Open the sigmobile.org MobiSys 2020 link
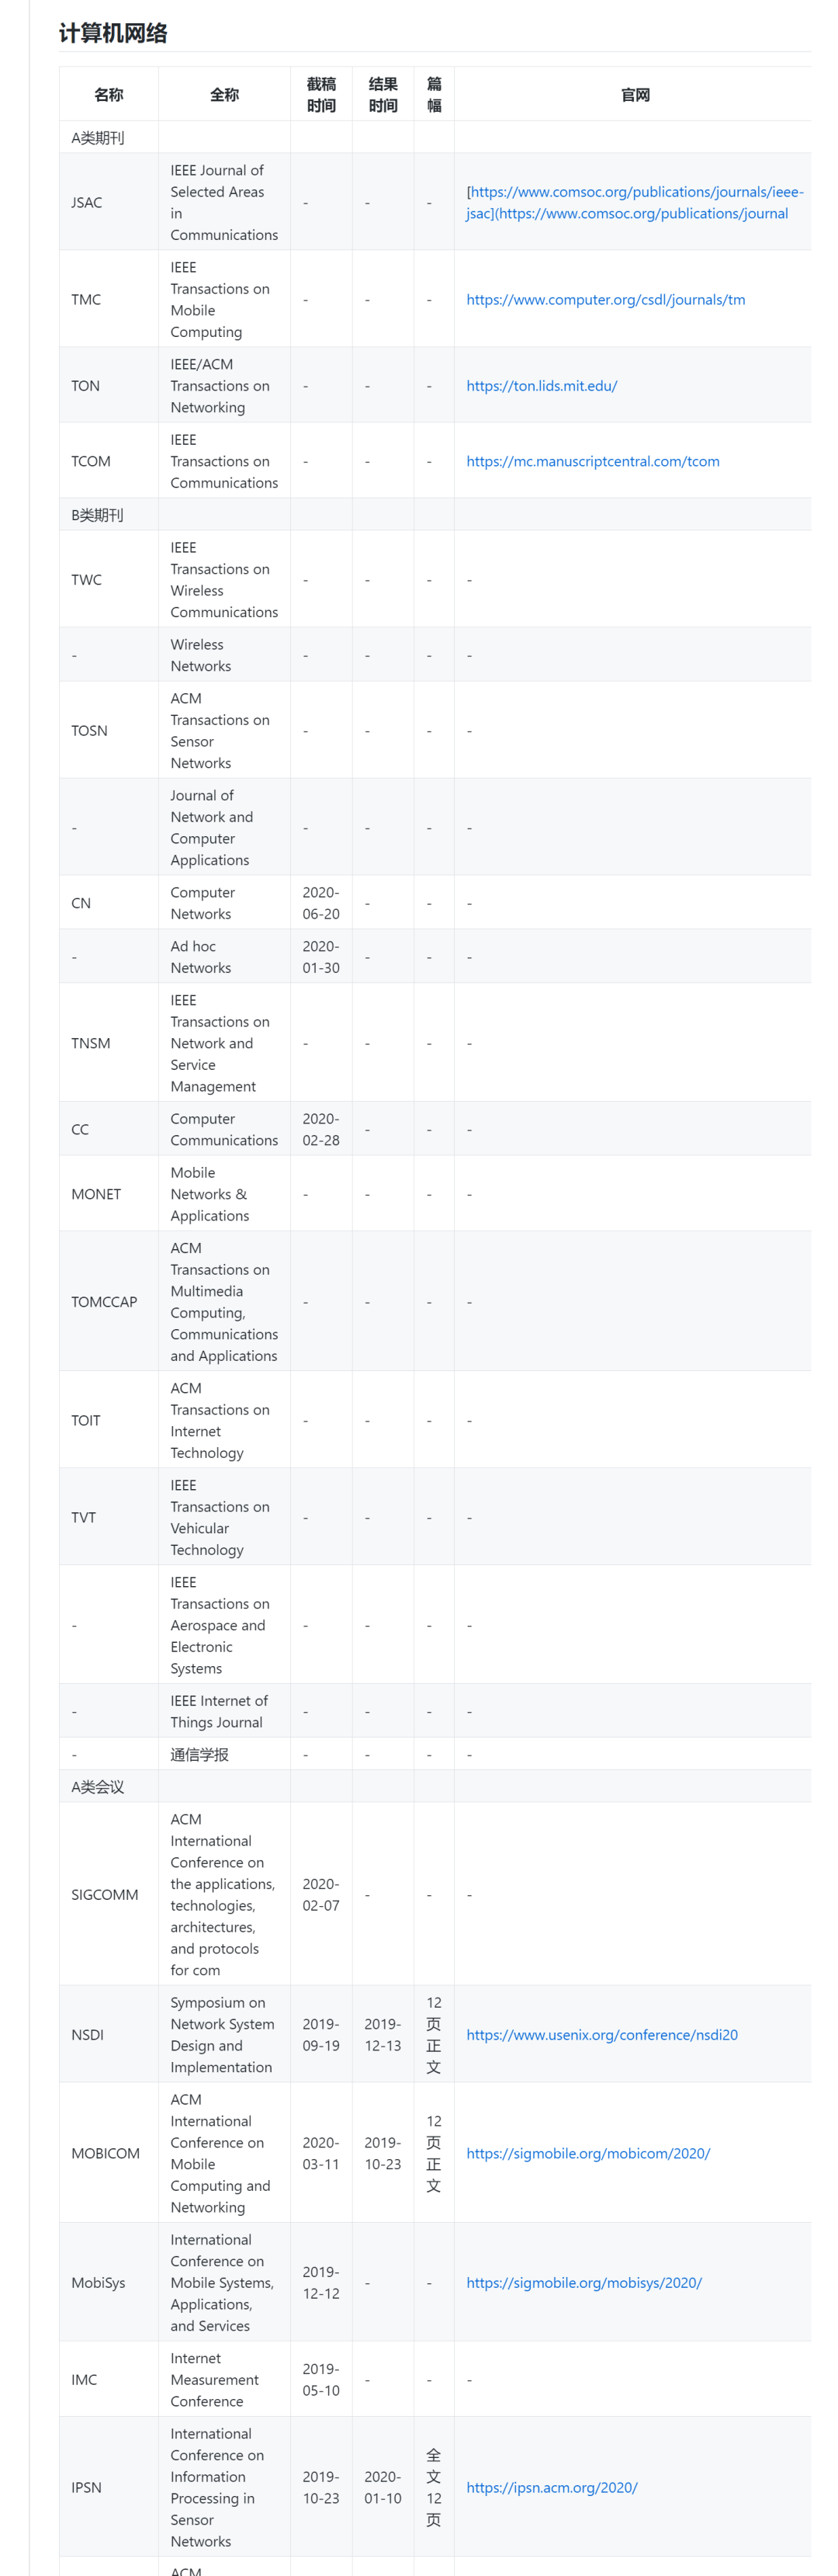838x2576 pixels. 584,2282
